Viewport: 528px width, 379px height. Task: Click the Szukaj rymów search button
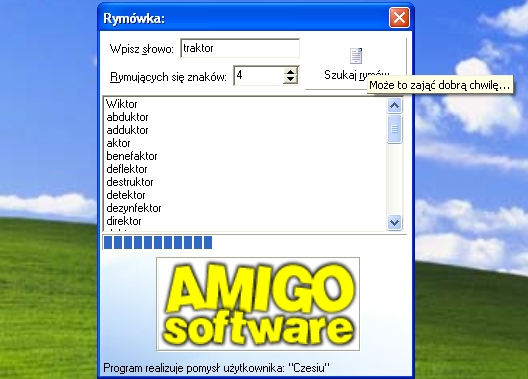[356, 64]
